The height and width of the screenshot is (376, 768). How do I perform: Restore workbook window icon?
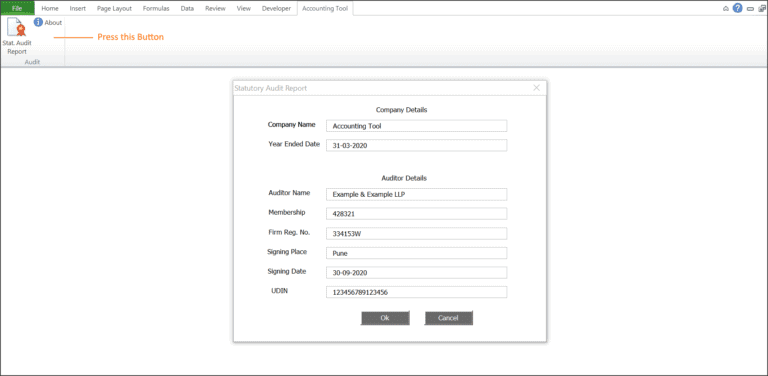762,9
